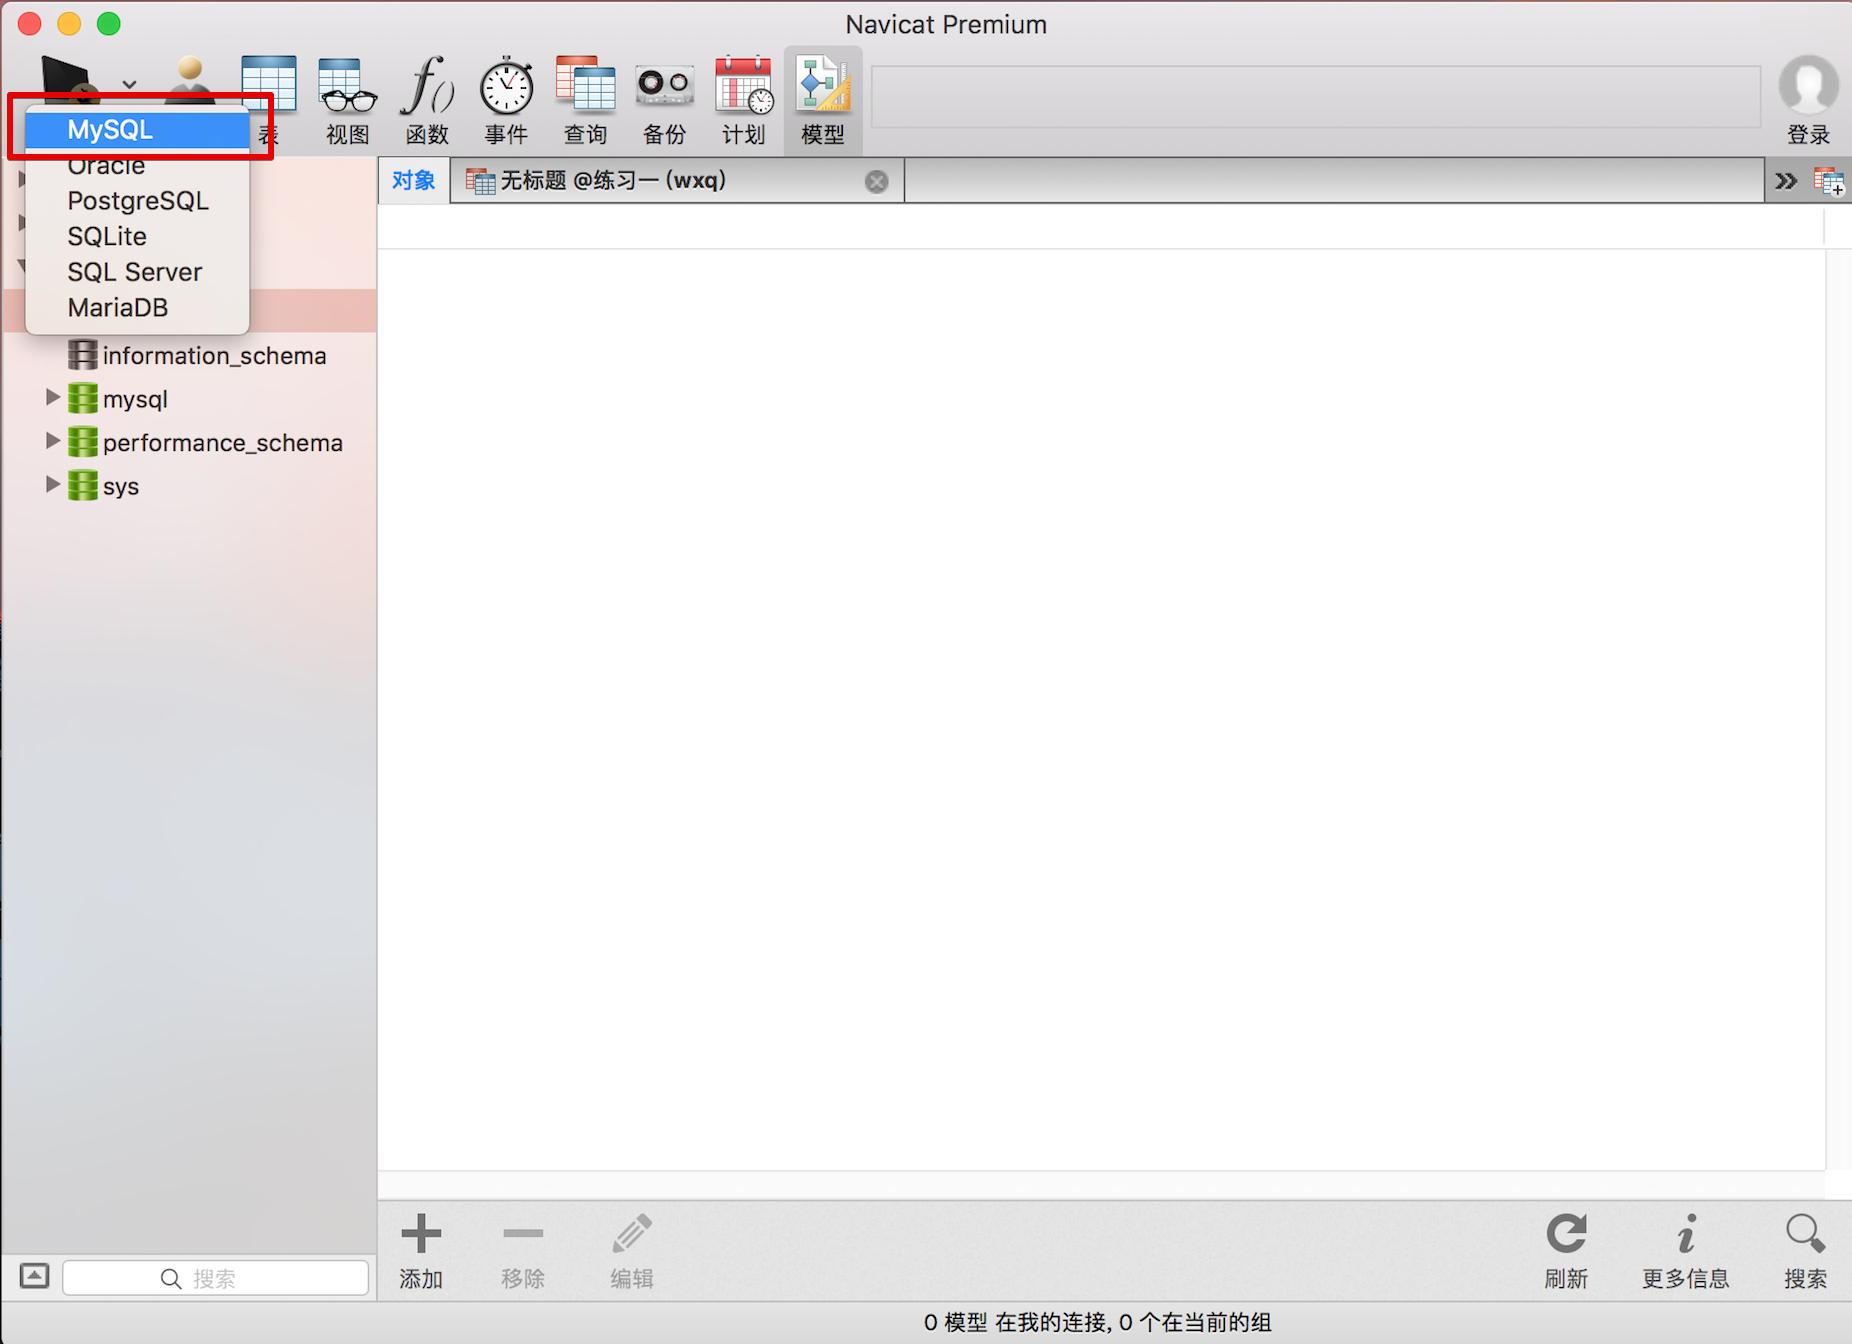Screen dimensions: 1852x1344
Task: Open the Function (函数) toolbar item
Action: pos(427,99)
